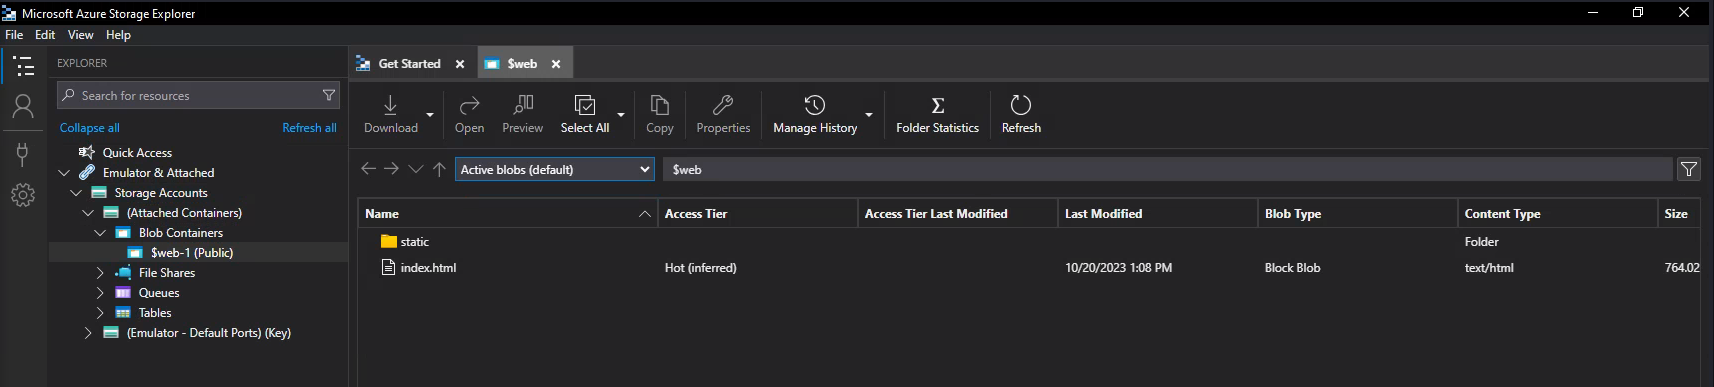Open recent locations down chevron
Screen dimensions: 1714x387
pyautogui.click(x=416, y=169)
